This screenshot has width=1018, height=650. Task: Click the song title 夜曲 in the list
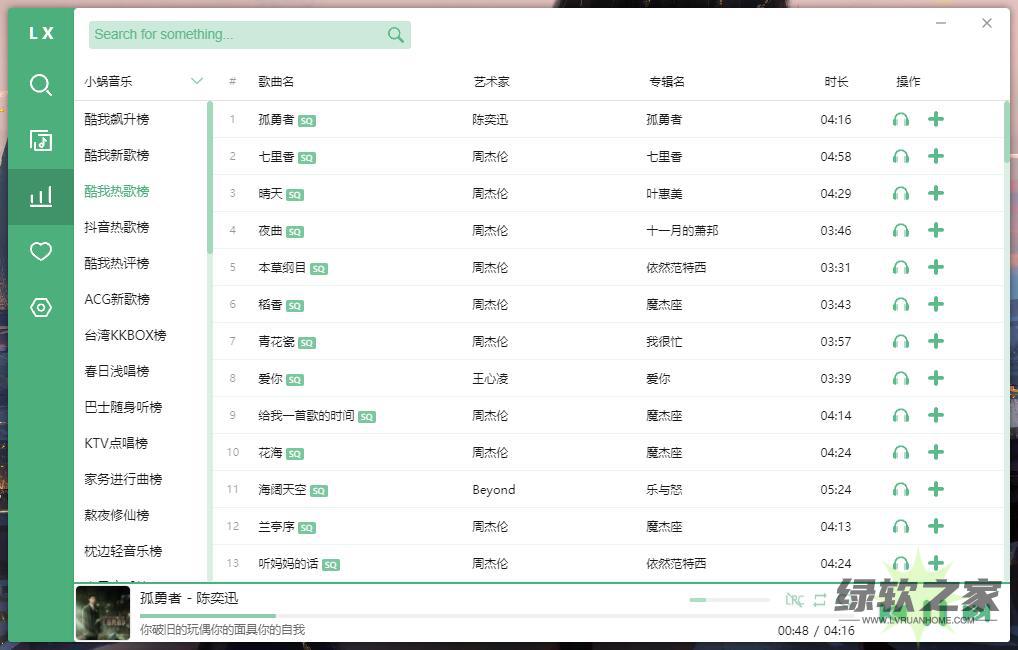click(x=270, y=231)
